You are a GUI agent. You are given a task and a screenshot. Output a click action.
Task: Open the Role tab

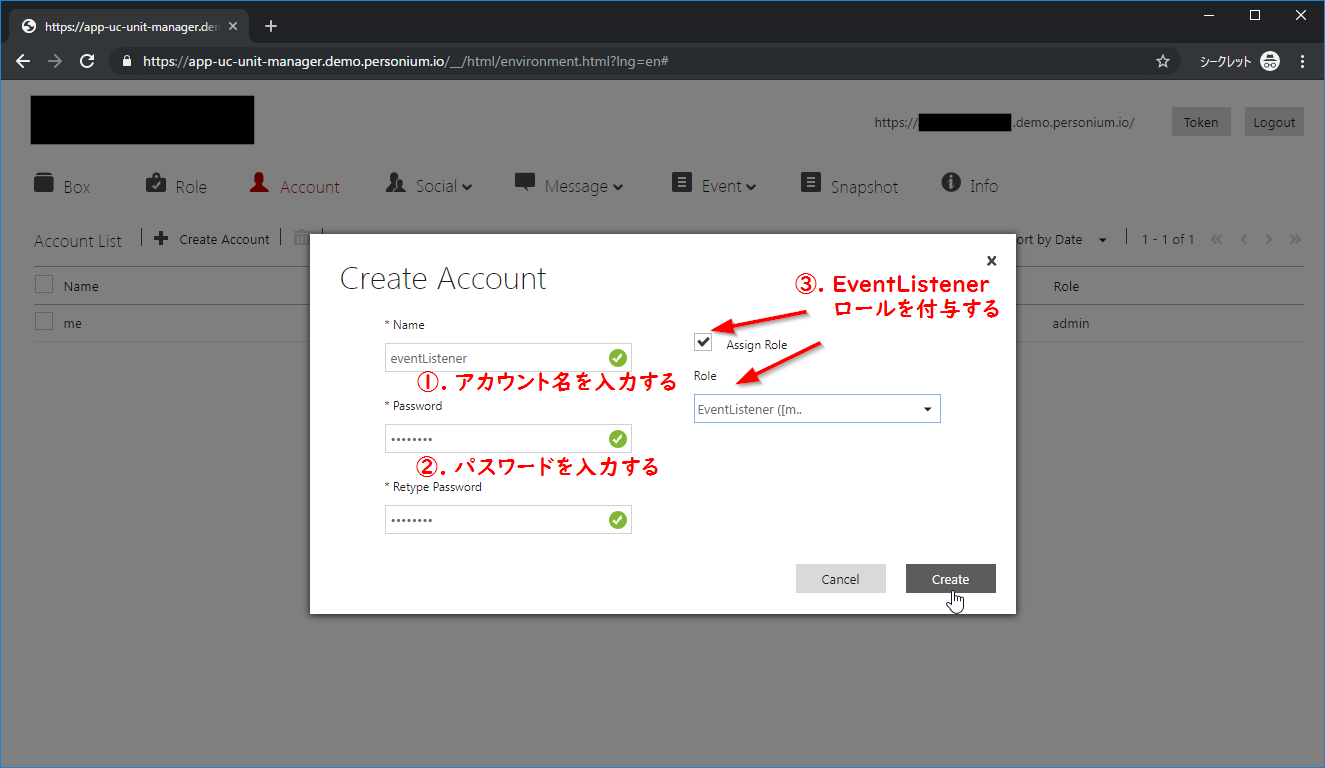click(176, 186)
